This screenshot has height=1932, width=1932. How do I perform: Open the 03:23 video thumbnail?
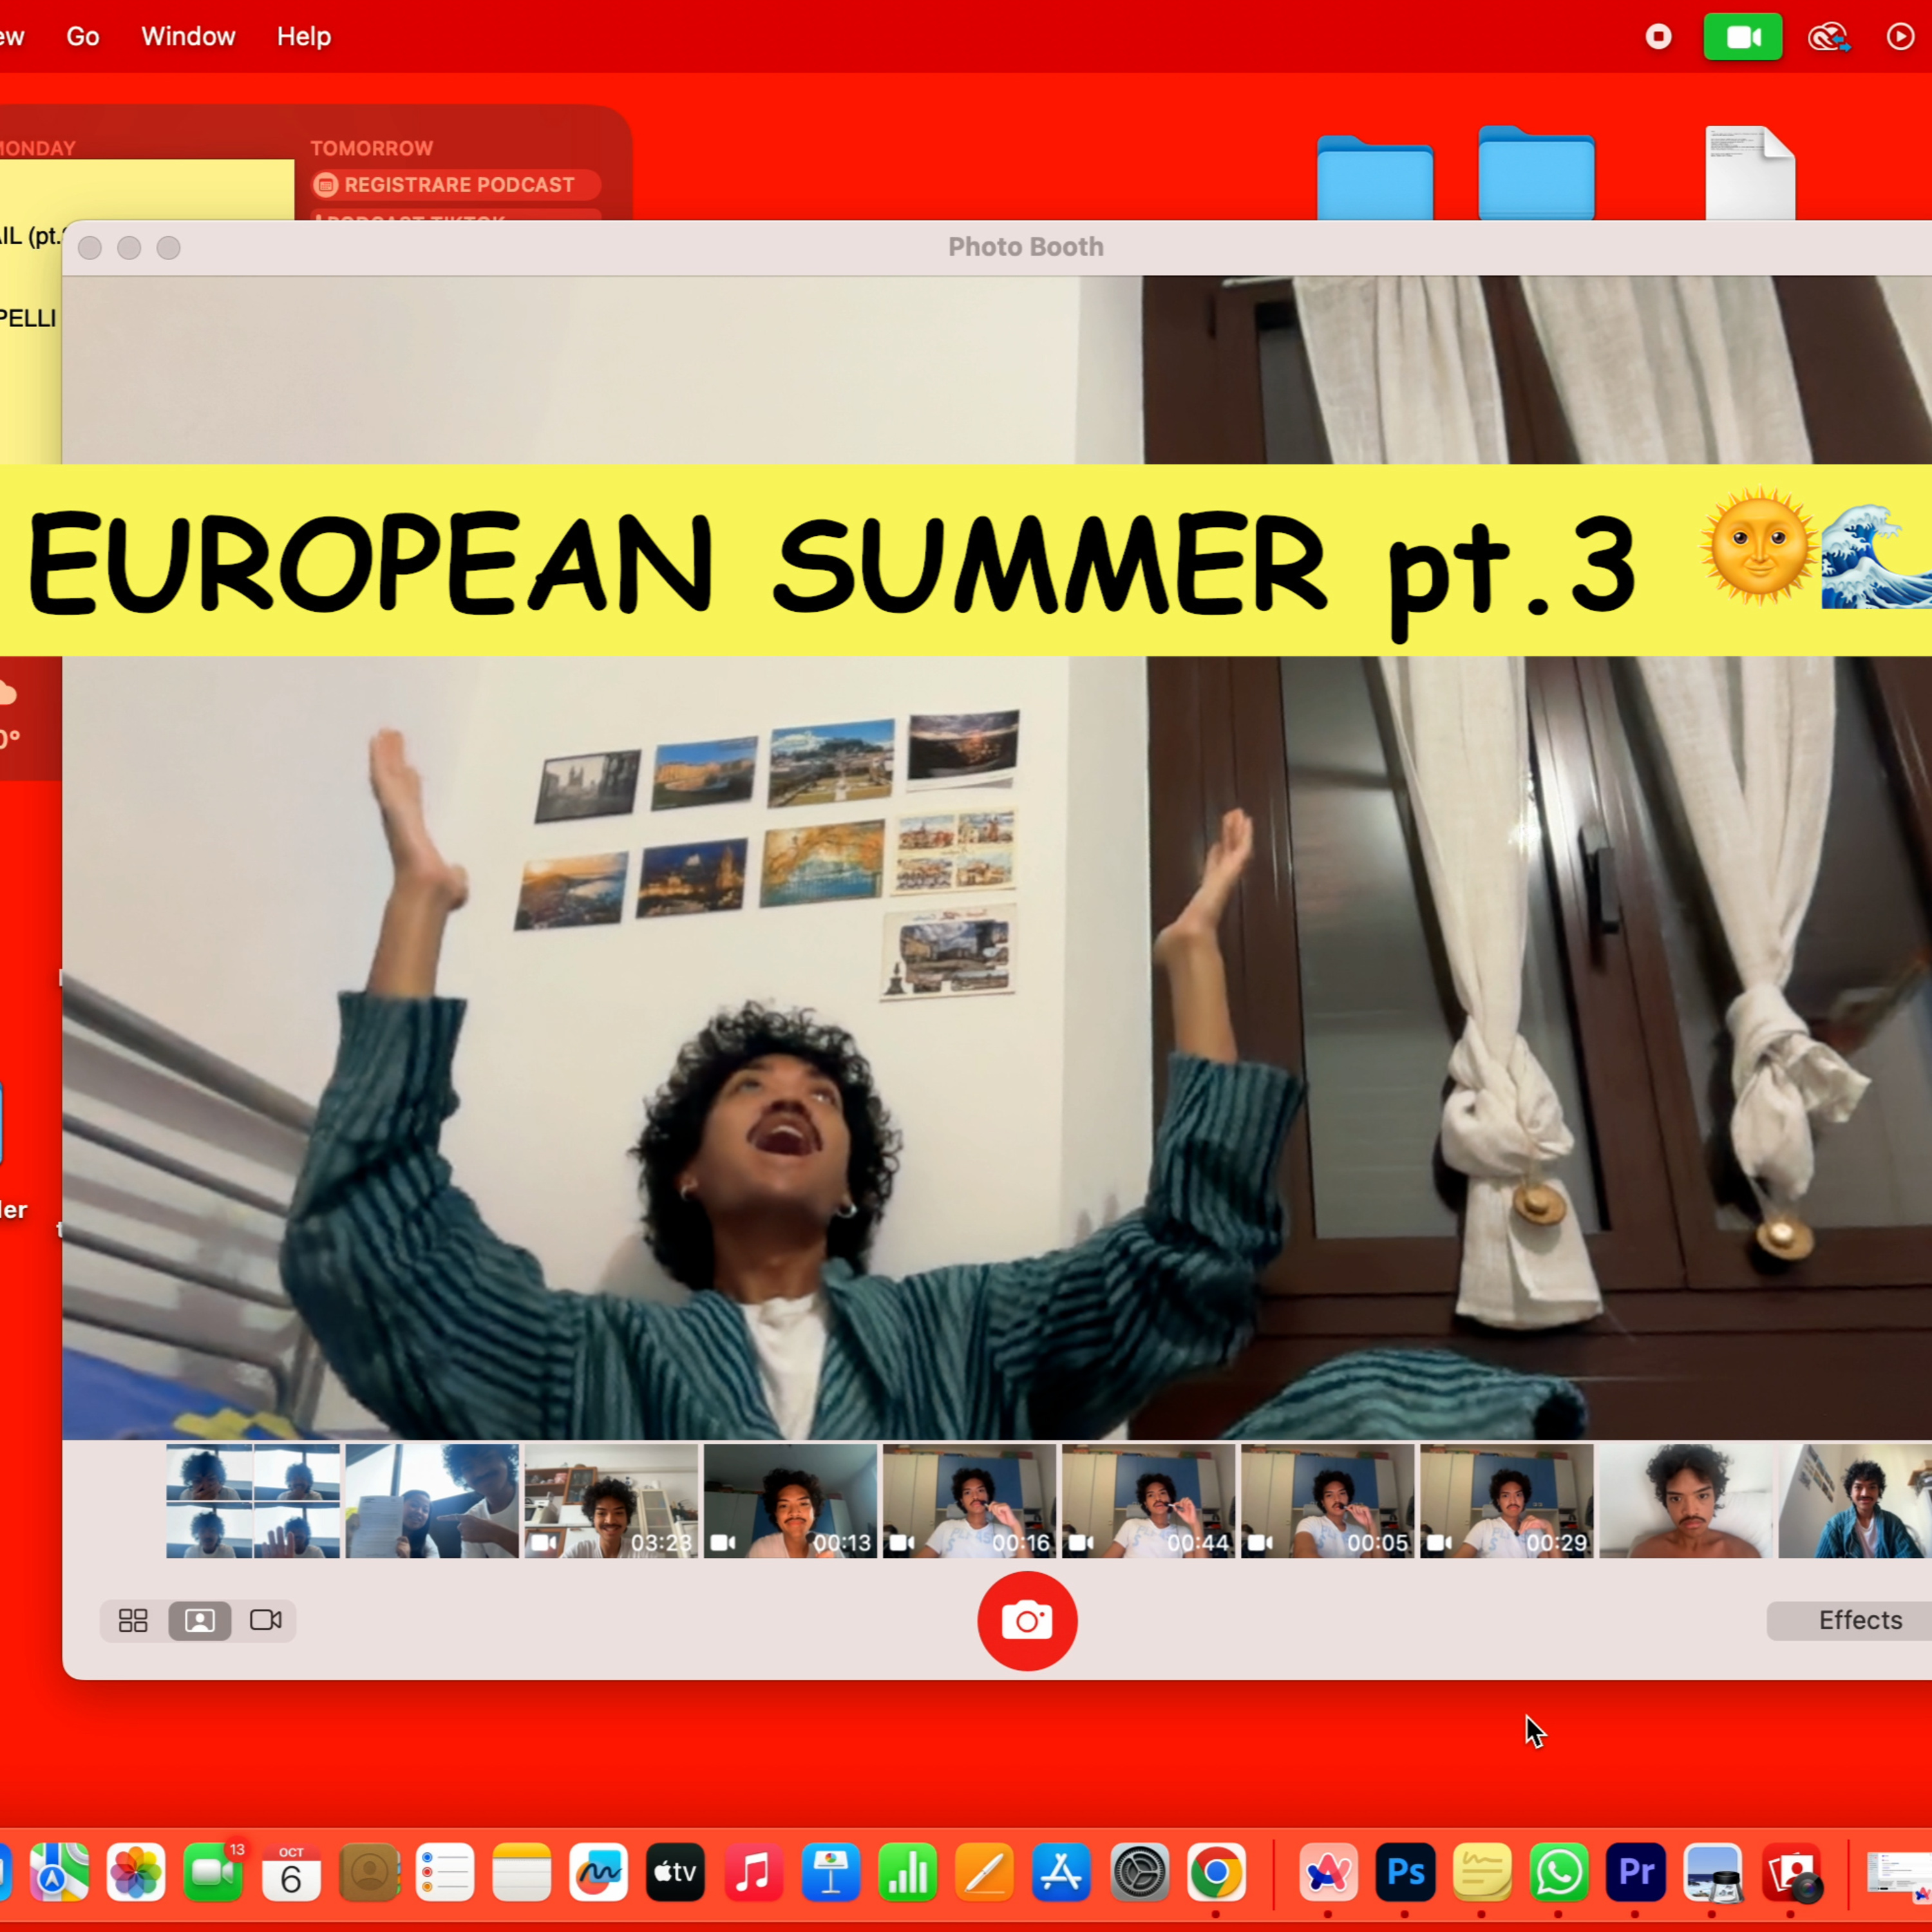[611, 1500]
